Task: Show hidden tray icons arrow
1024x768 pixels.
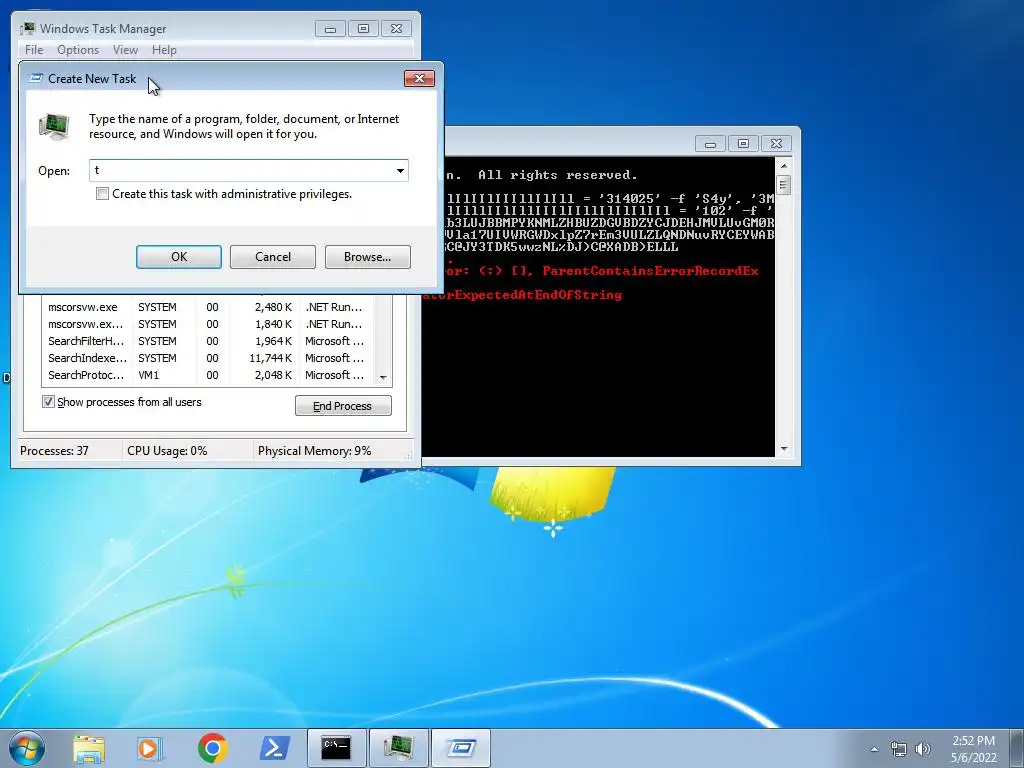Action: click(x=874, y=749)
